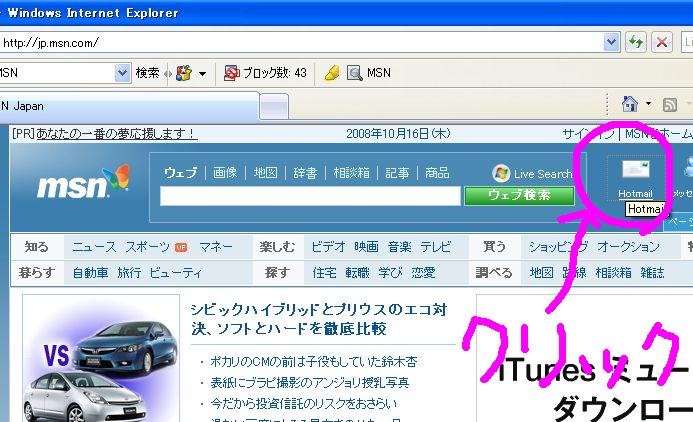Expand the arrow next to butterfly icon
The image size is (693, 422).
point(202,73)
